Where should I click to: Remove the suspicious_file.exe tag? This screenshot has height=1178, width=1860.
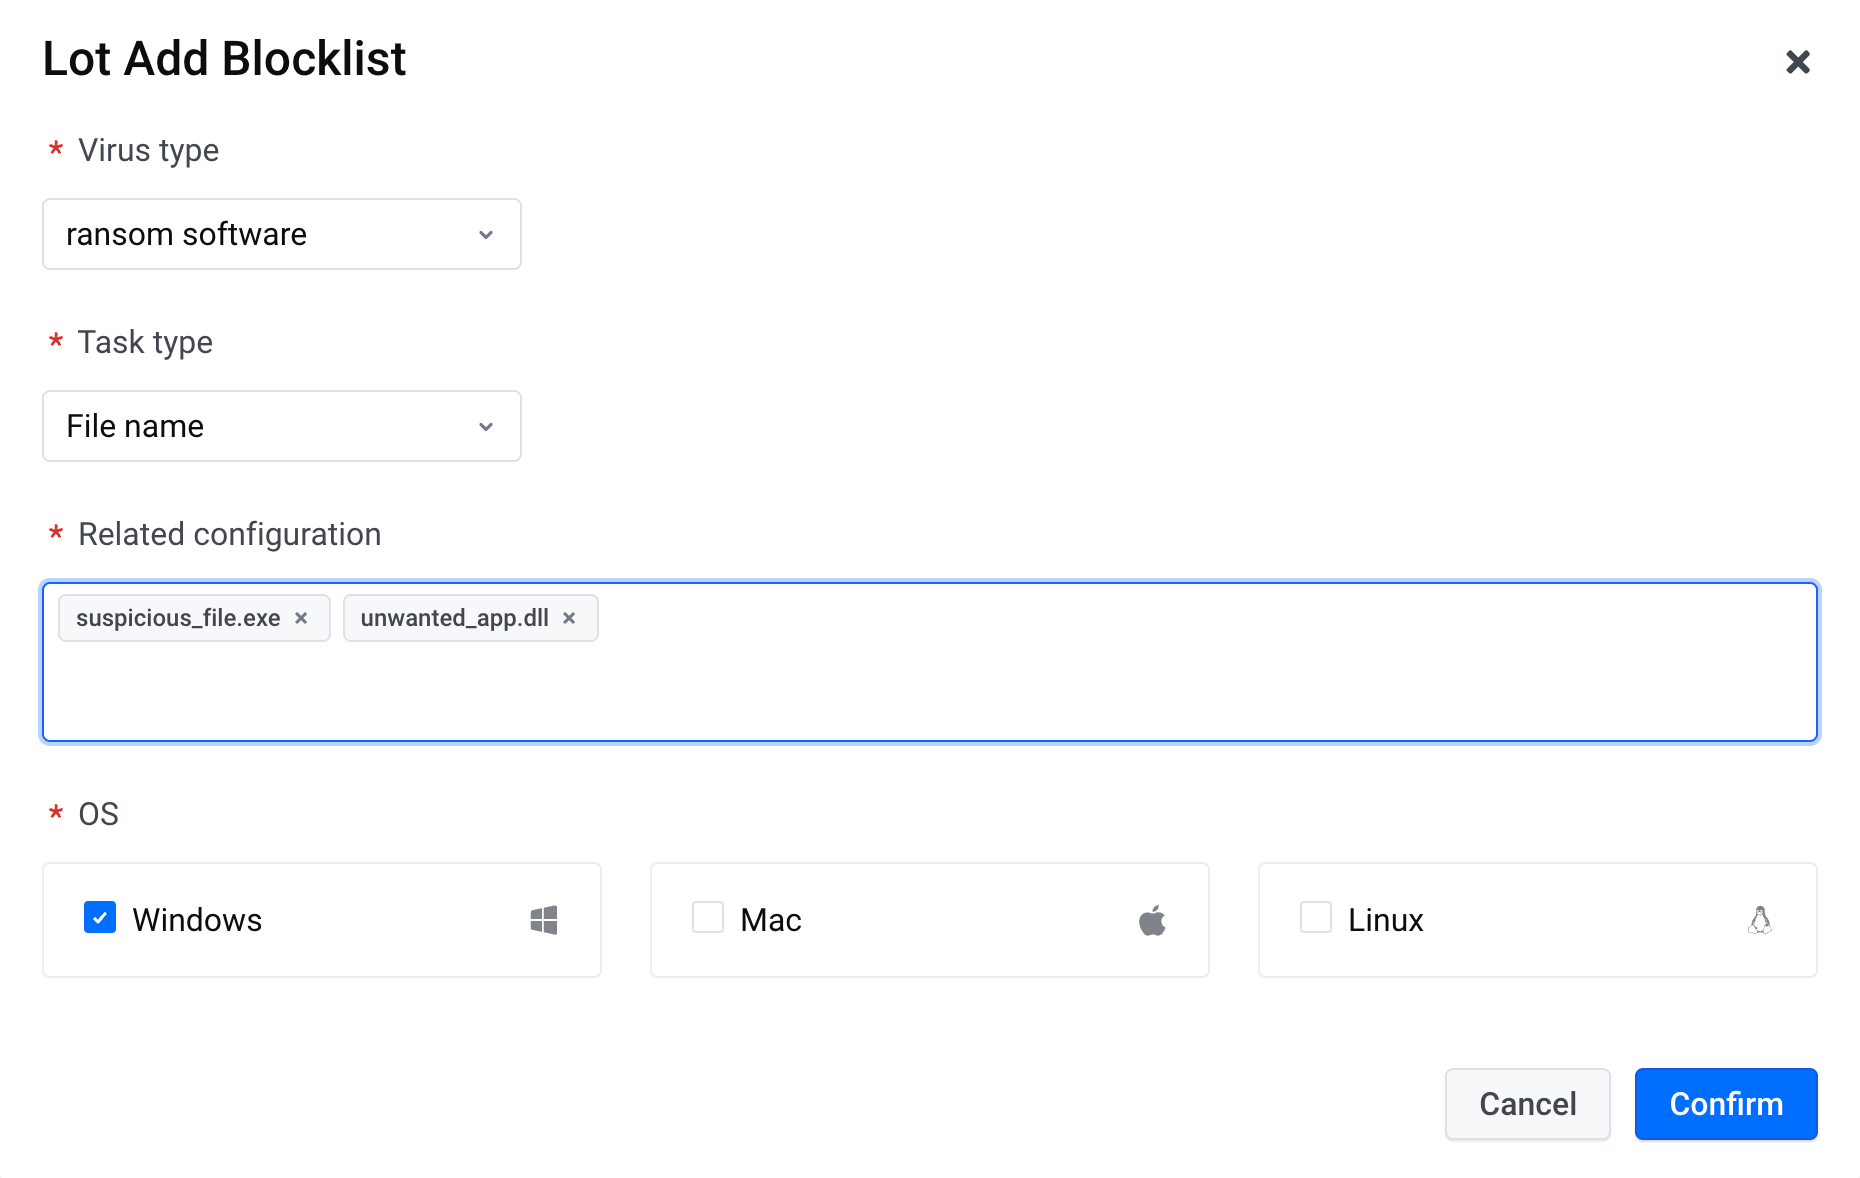click(301, 618)
